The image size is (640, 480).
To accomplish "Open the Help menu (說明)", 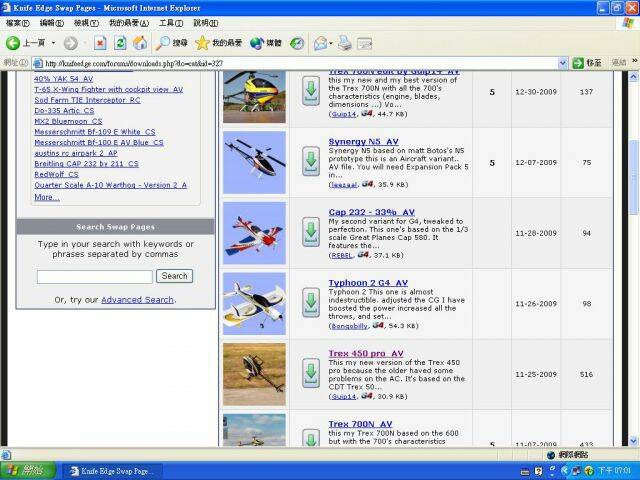I will (x=206, y=23).
